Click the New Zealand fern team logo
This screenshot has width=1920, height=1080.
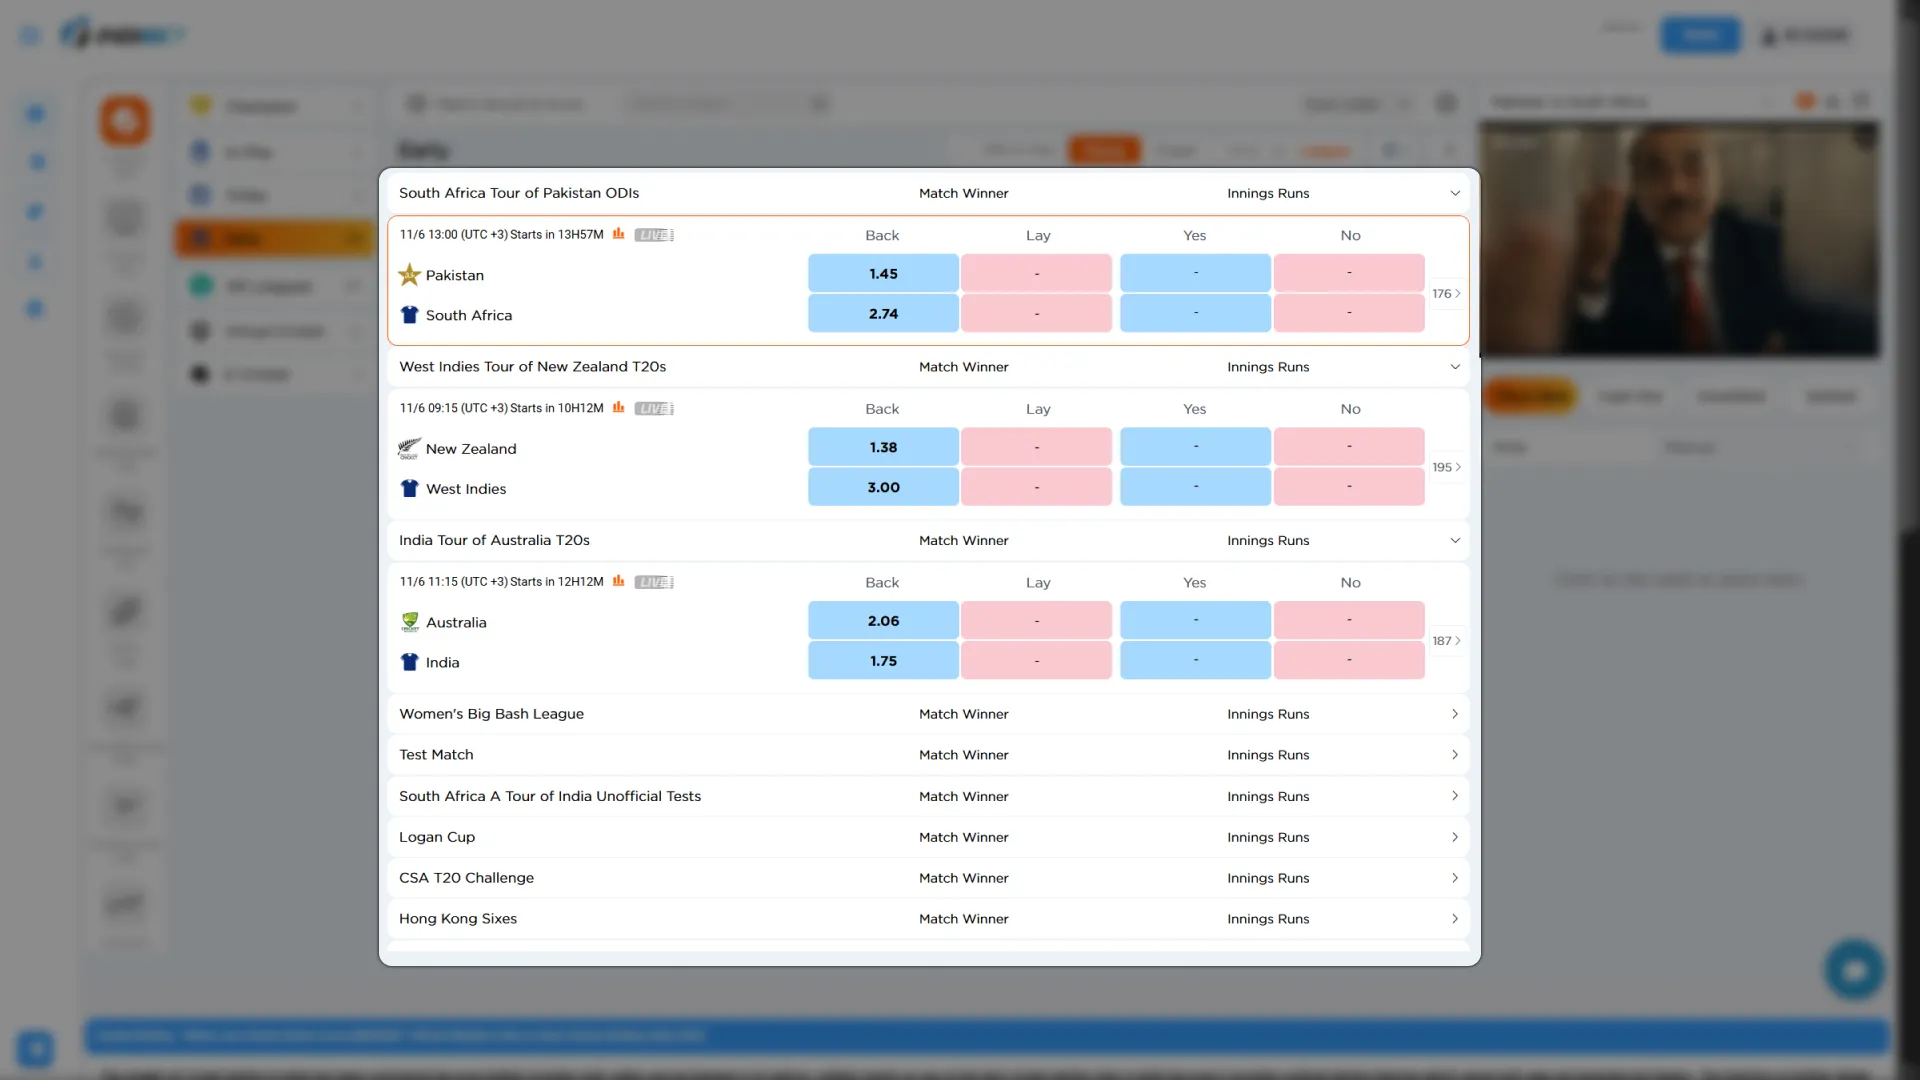[409, 449]
